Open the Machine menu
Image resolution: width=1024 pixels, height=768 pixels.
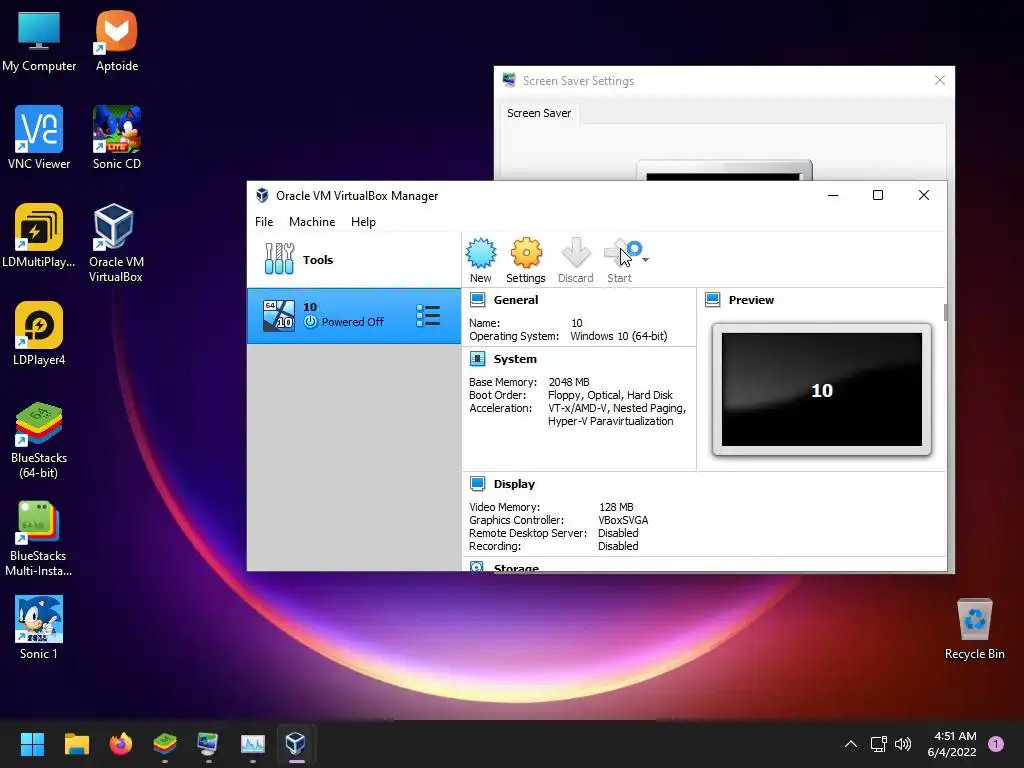312,222
